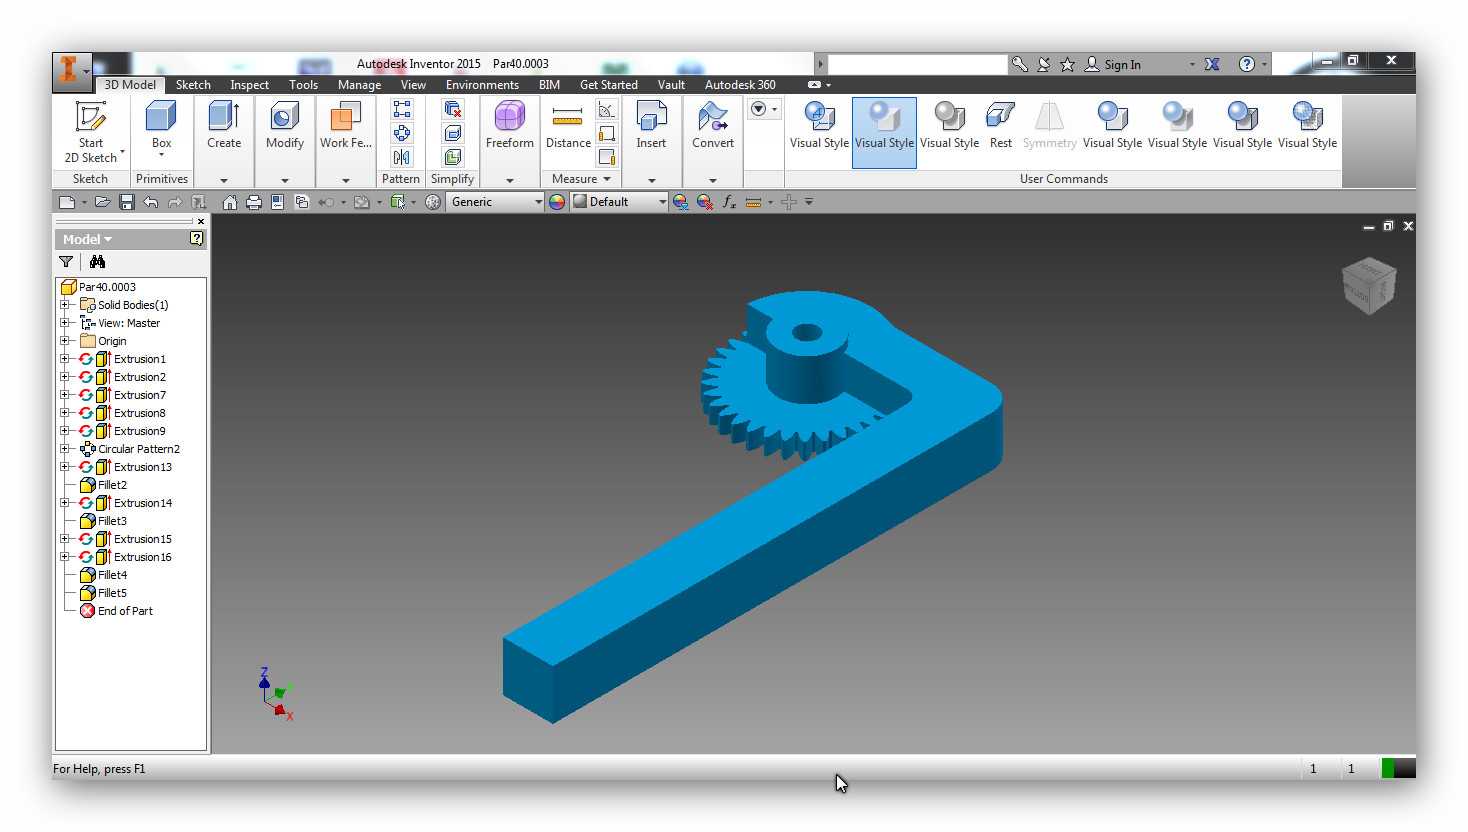Screen dimensions: 1468x832
Task: Open an existing file with folder icon
Action: (102, 202)
